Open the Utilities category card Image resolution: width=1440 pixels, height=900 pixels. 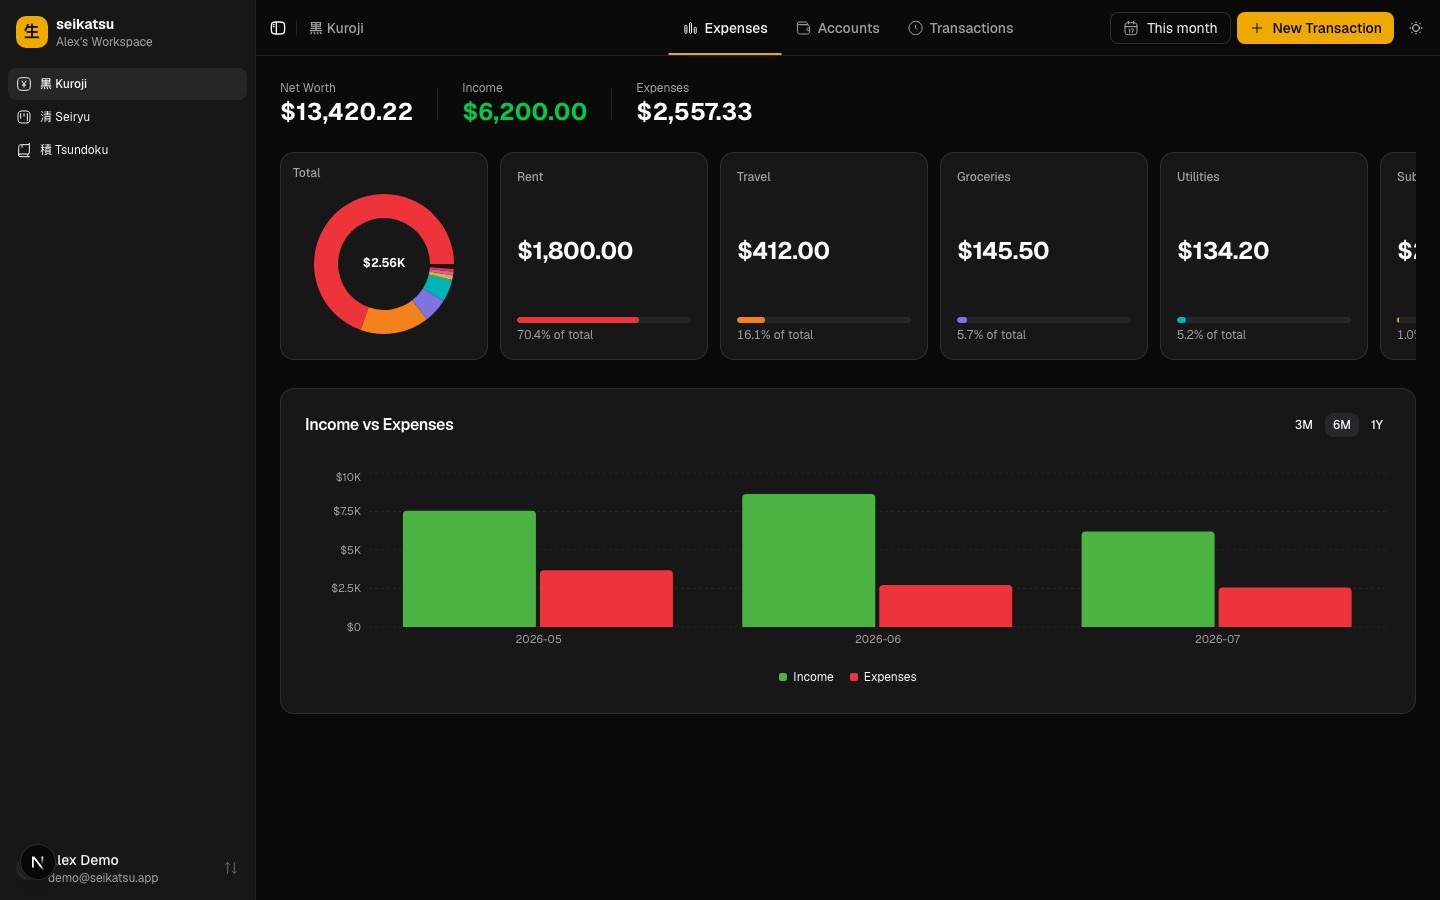(1264, 256)
